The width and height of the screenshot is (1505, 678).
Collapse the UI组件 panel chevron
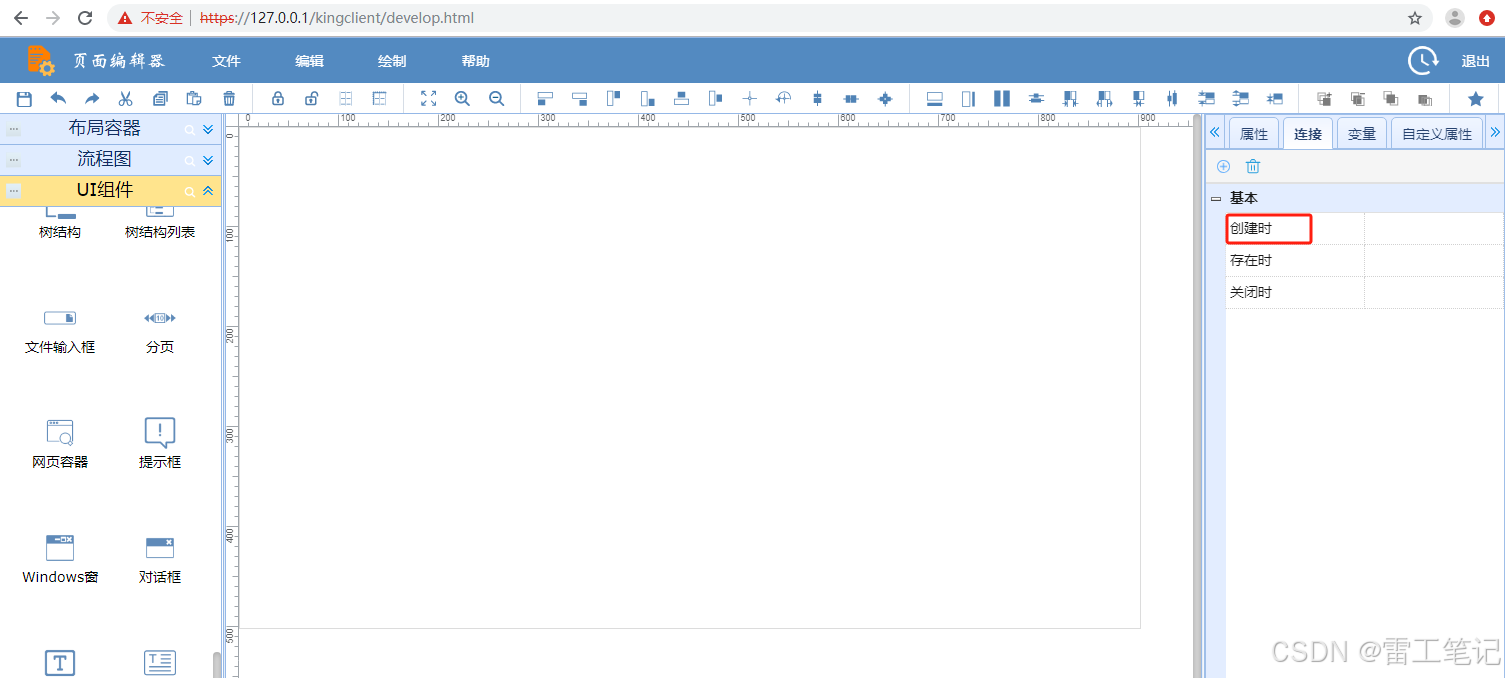click(208, 191)
